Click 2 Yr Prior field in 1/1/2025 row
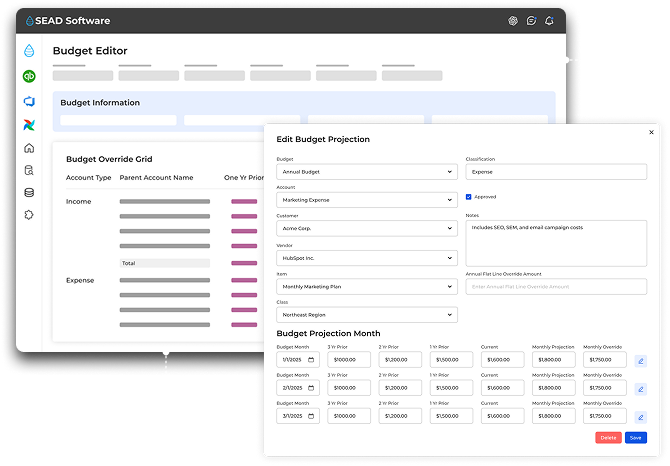 pyautogui.click(x=400, y=360)
